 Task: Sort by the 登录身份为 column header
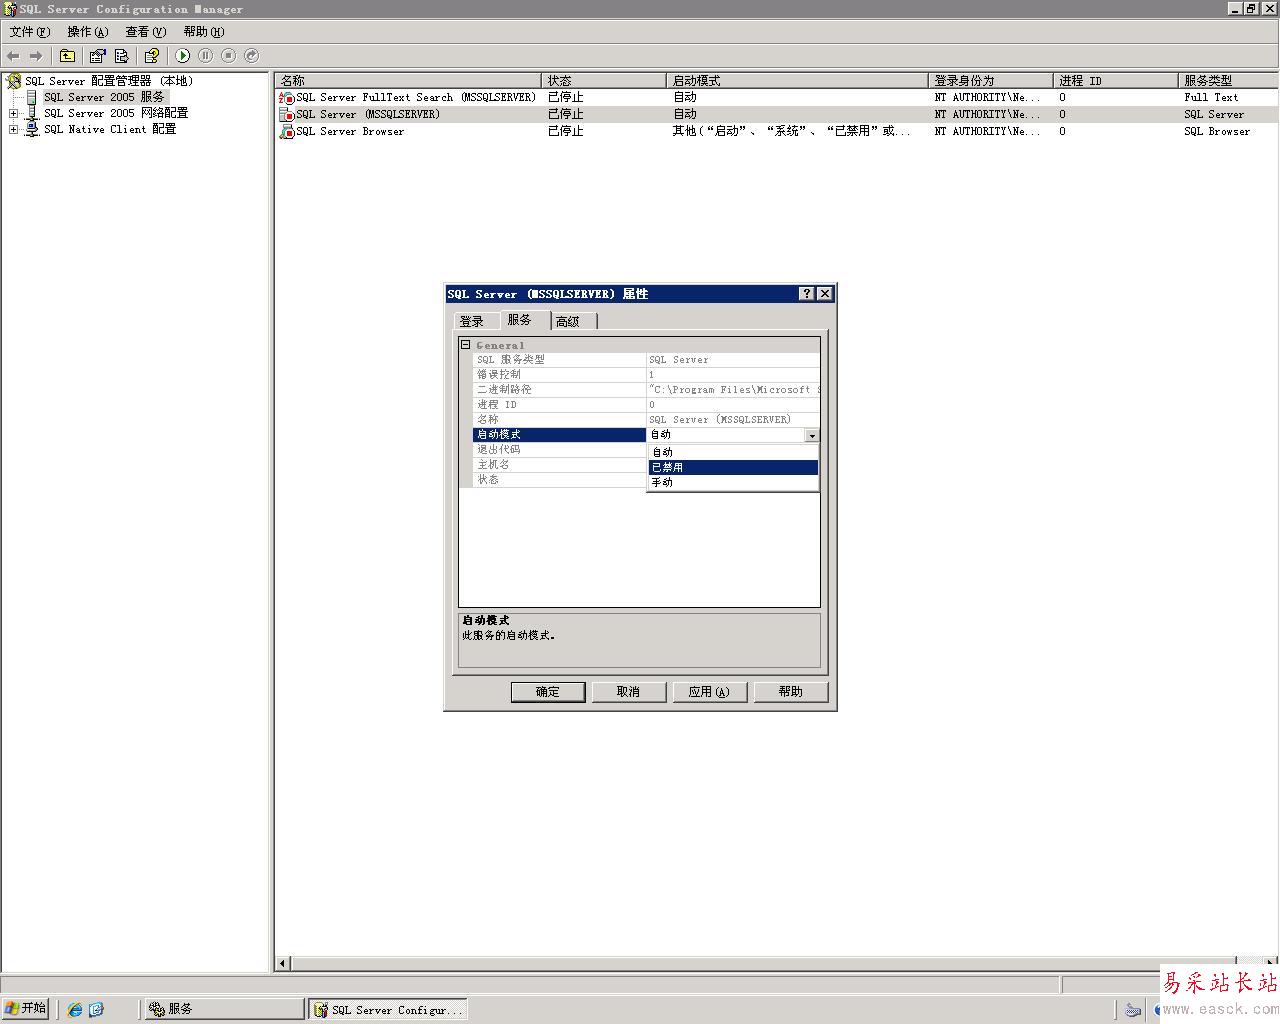click(991, 80)
